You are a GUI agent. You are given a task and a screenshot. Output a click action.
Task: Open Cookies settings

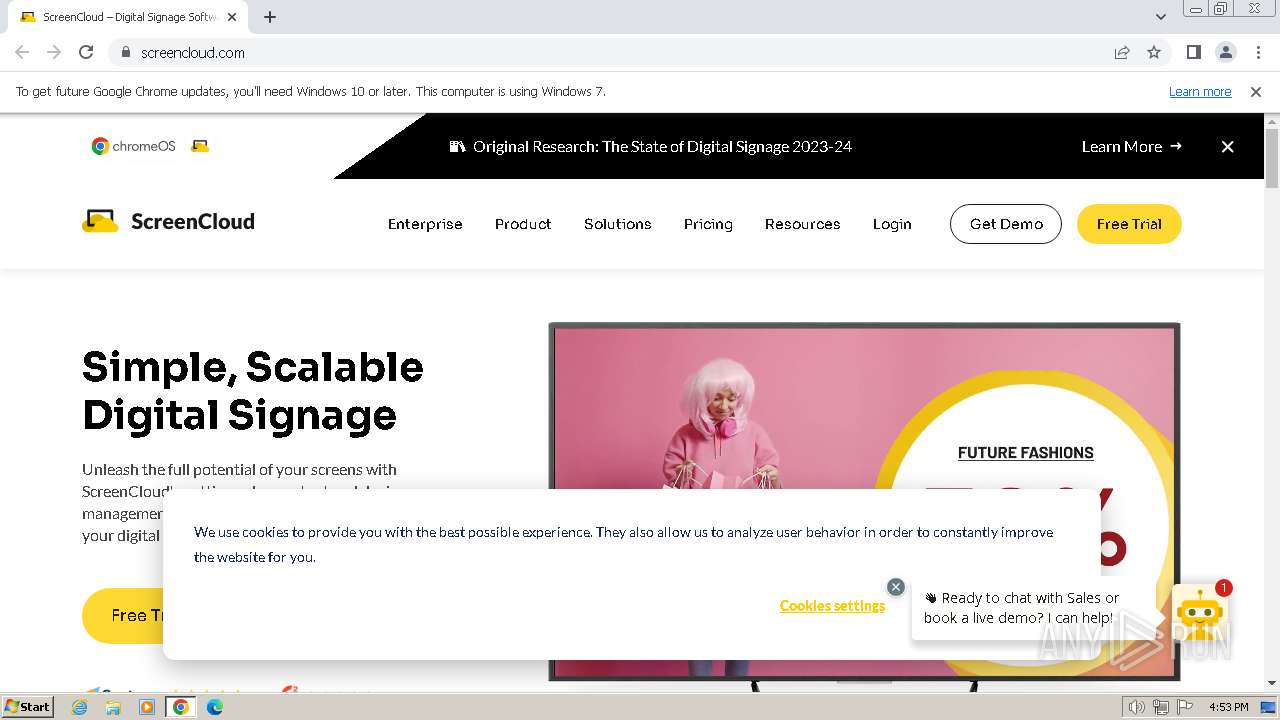point(832,606)
